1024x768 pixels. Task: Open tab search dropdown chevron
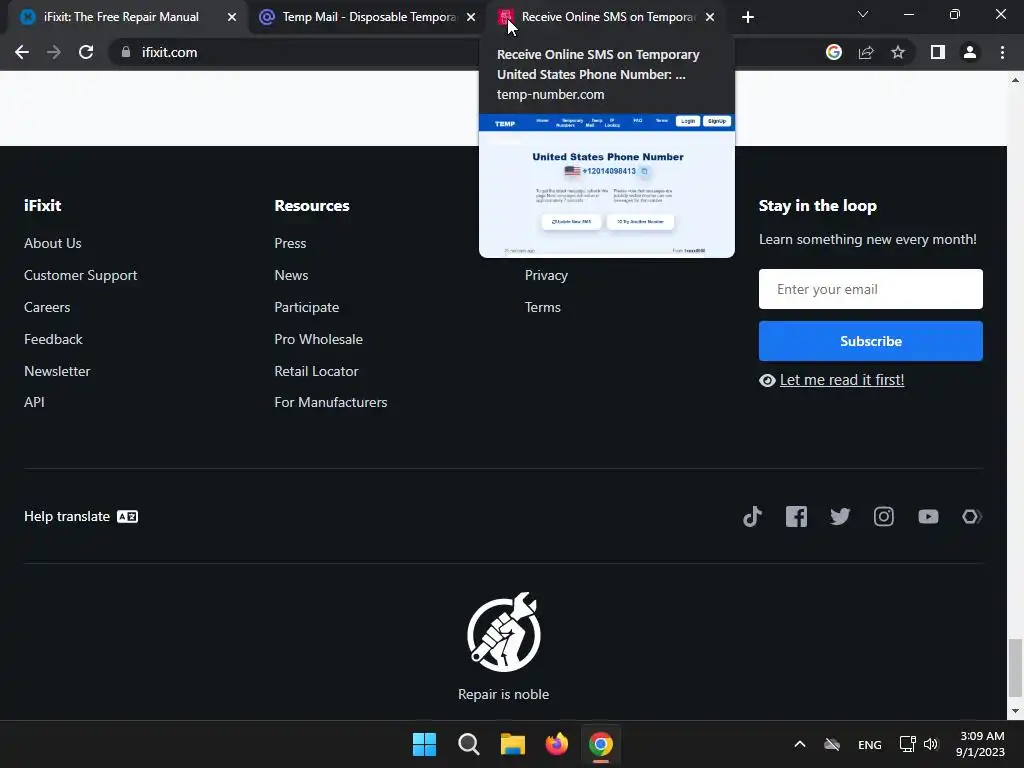(x=863, y=14)
